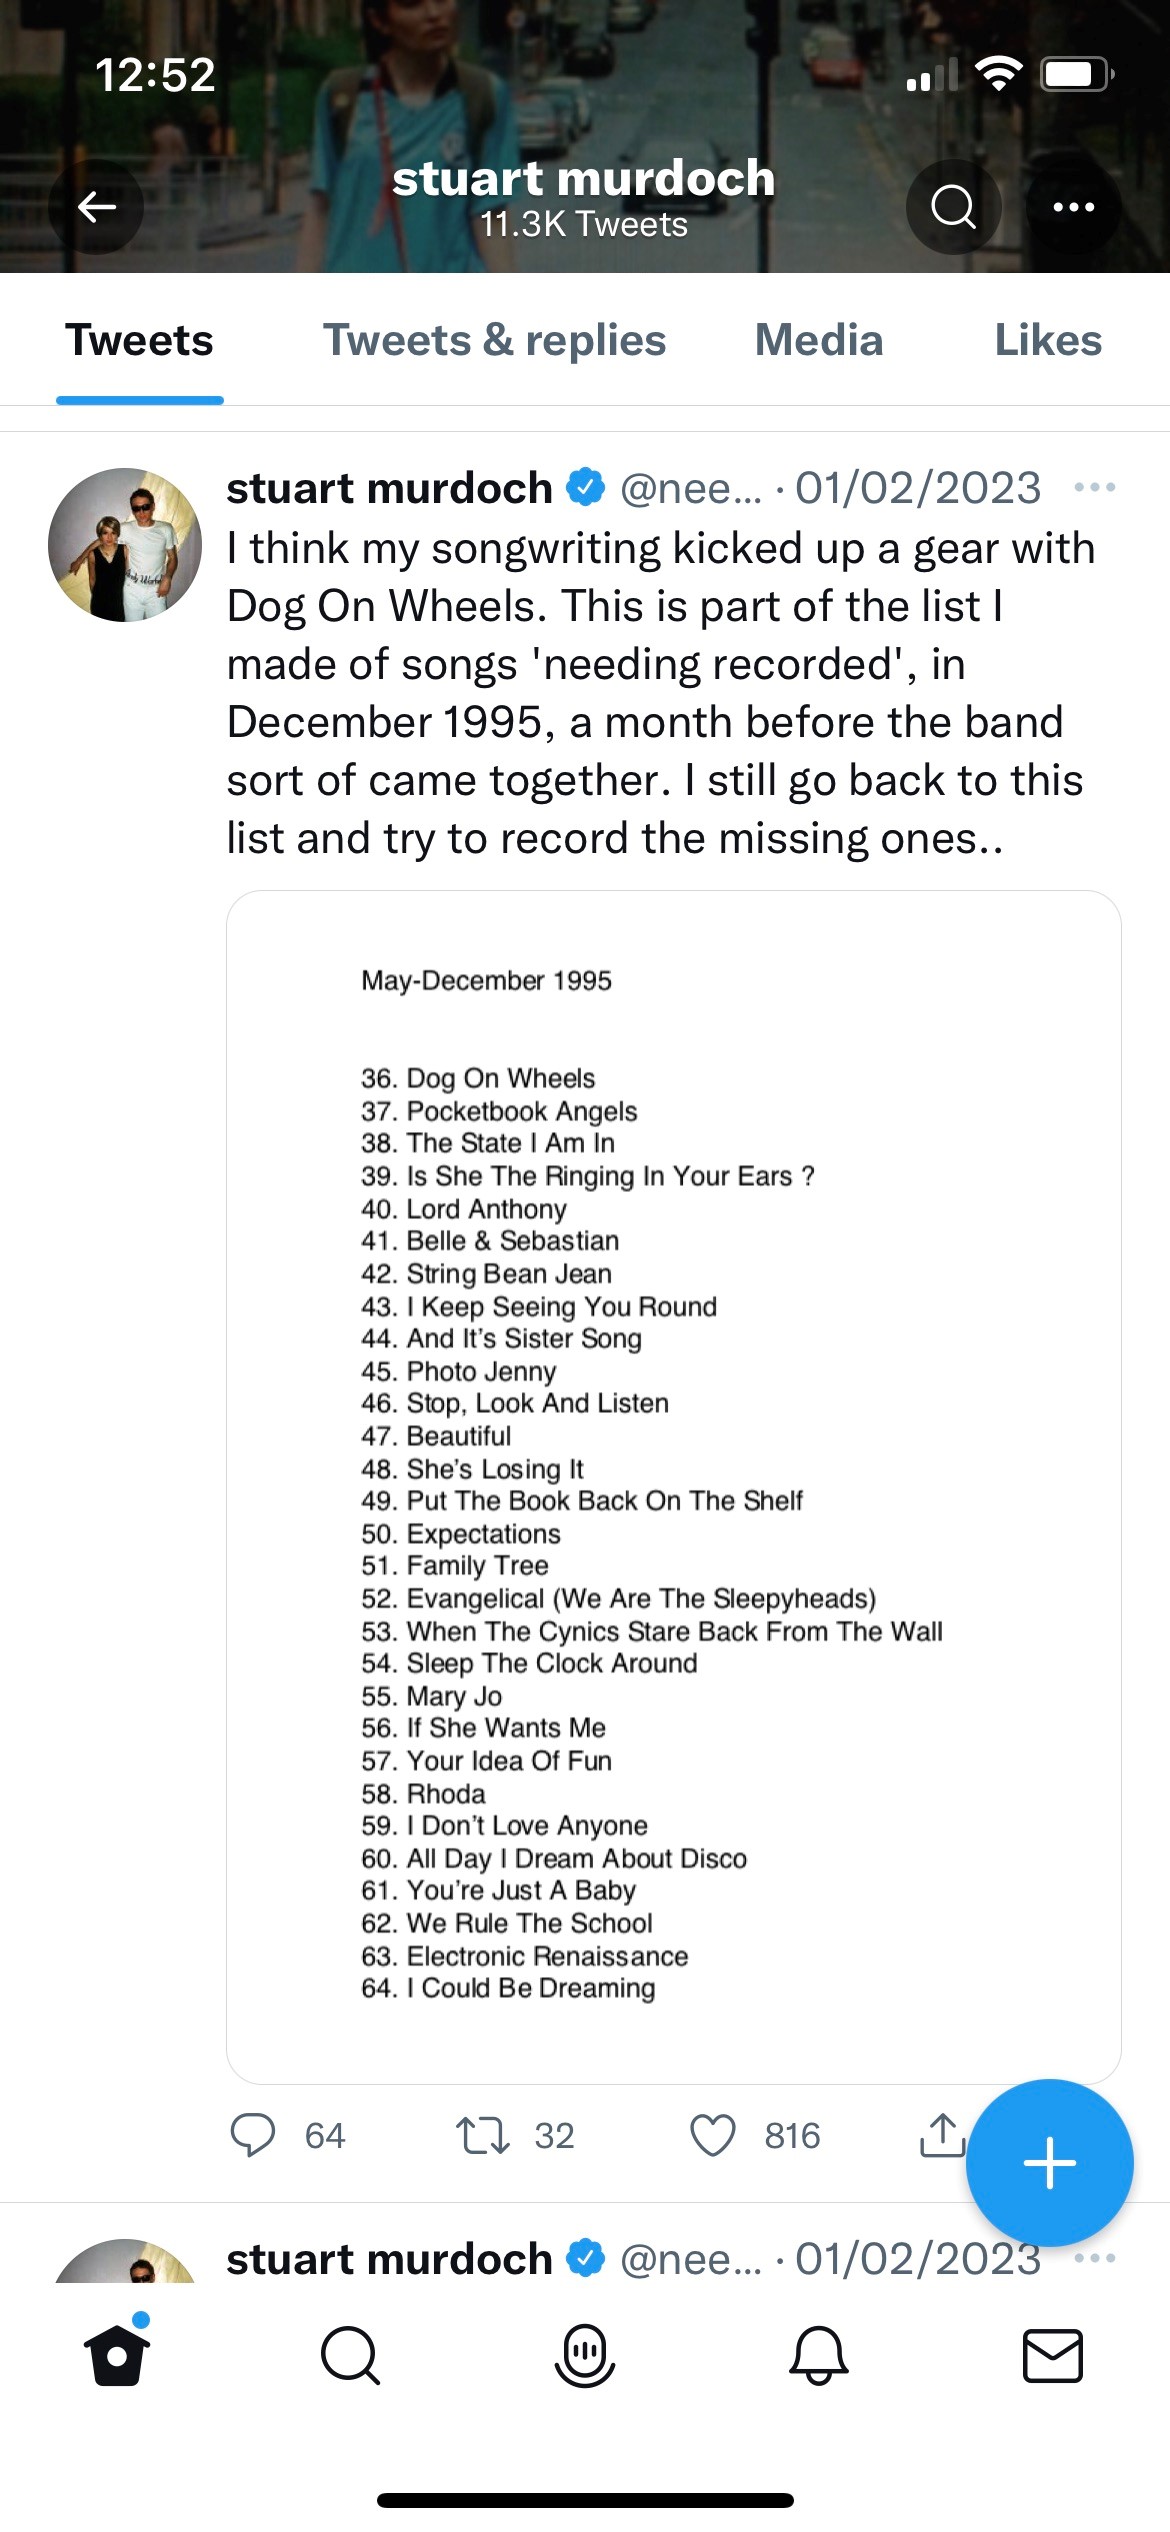
Task: Open Spaces microphone tab
Action: tap(584, 2355)
